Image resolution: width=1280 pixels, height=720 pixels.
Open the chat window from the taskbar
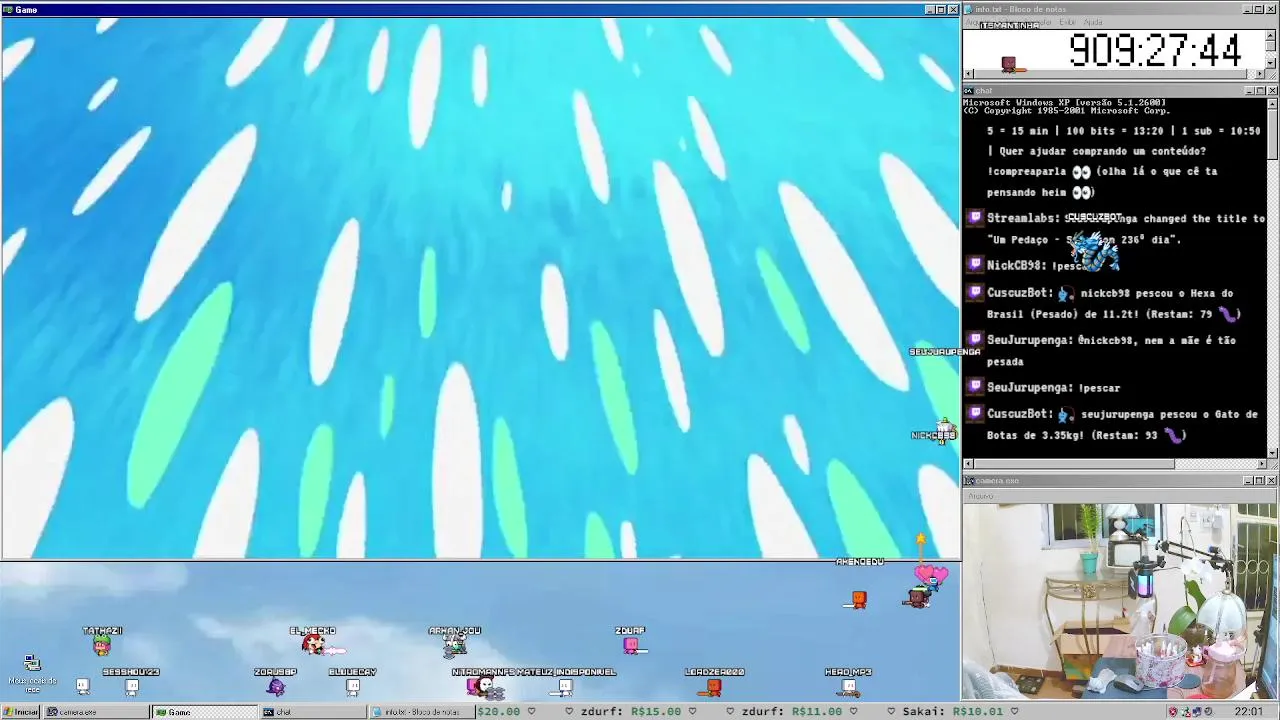point(312,712)
